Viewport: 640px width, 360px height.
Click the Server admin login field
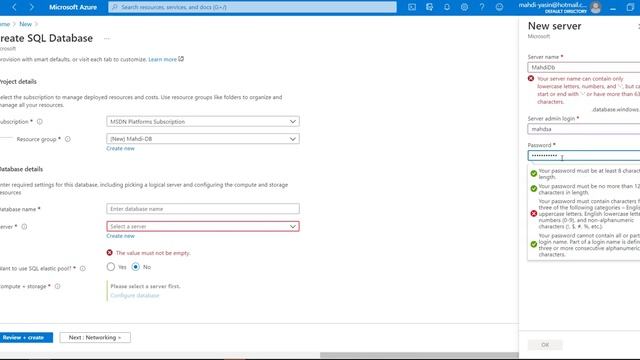click(x=584, y=129)
